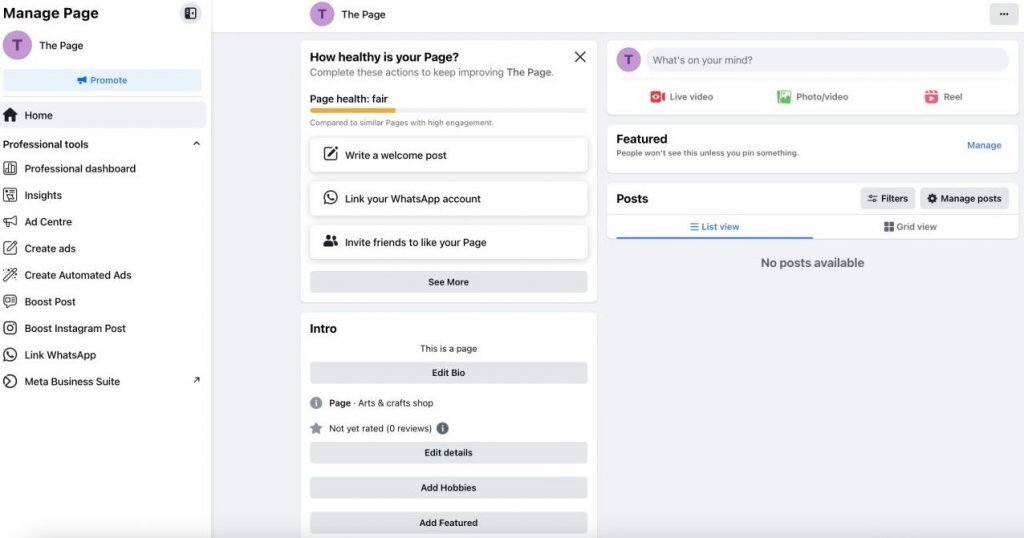
Task: Click the Edit Bio button
Action: click(x=448, y=373)
